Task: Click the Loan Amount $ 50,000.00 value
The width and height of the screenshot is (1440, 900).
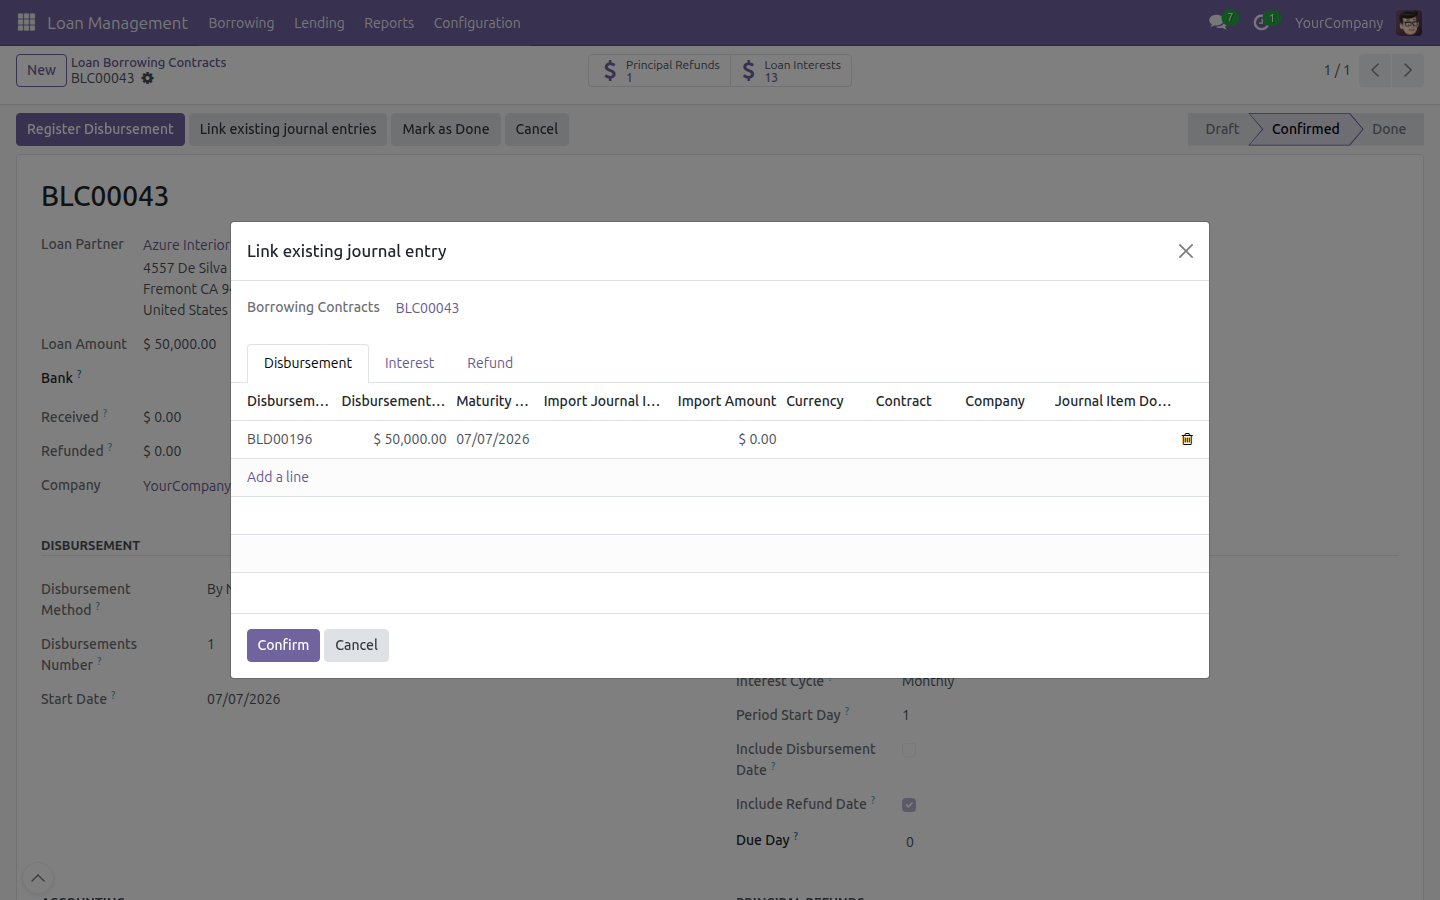Action: coord(180,344)
